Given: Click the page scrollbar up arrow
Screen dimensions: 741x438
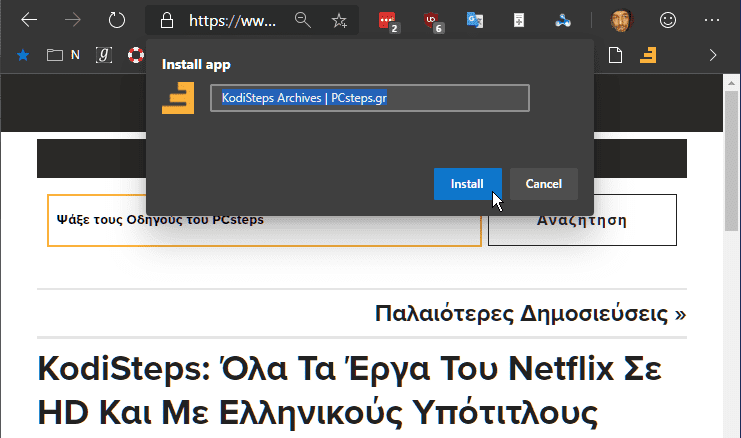Looking at the screenshot, I should pos(732,83).
